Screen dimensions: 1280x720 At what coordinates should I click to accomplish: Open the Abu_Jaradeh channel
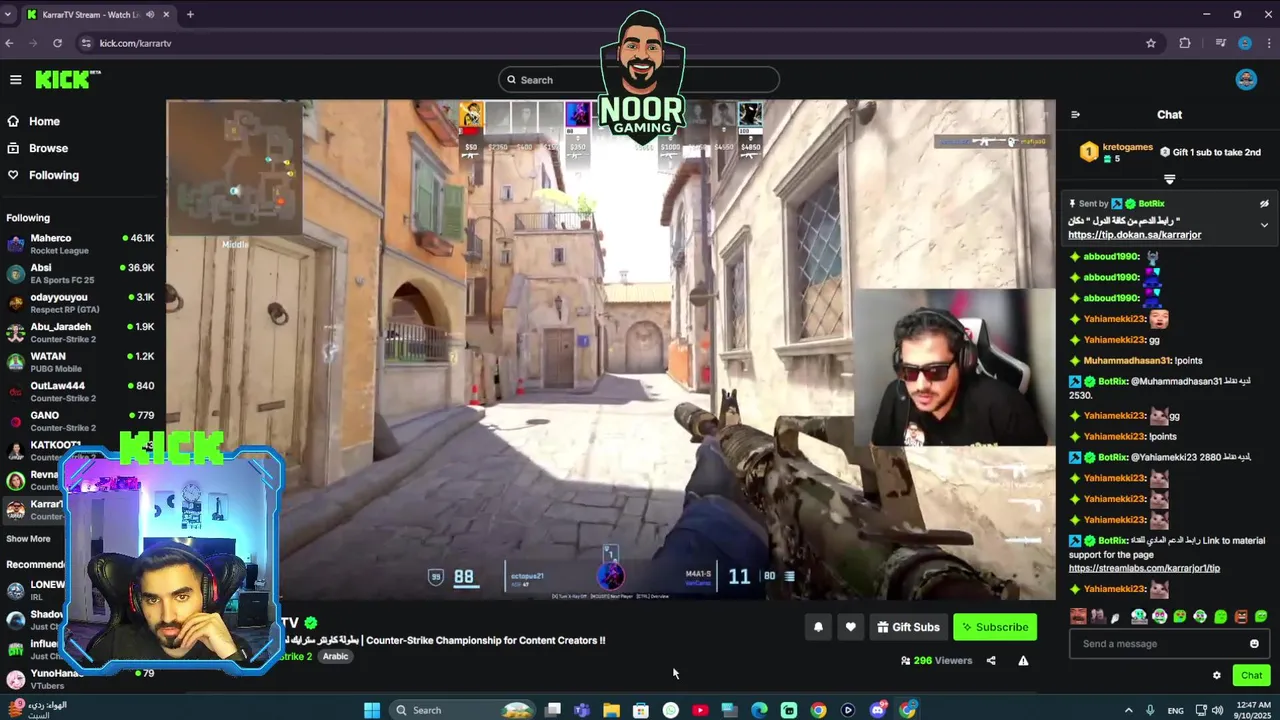(80, 333)
